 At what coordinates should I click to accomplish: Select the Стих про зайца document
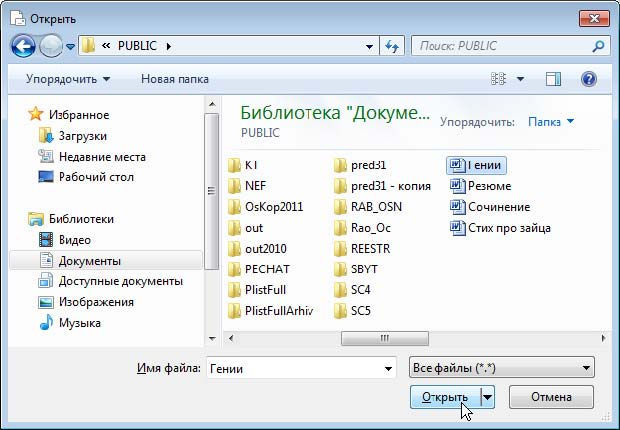pos(500,228)
